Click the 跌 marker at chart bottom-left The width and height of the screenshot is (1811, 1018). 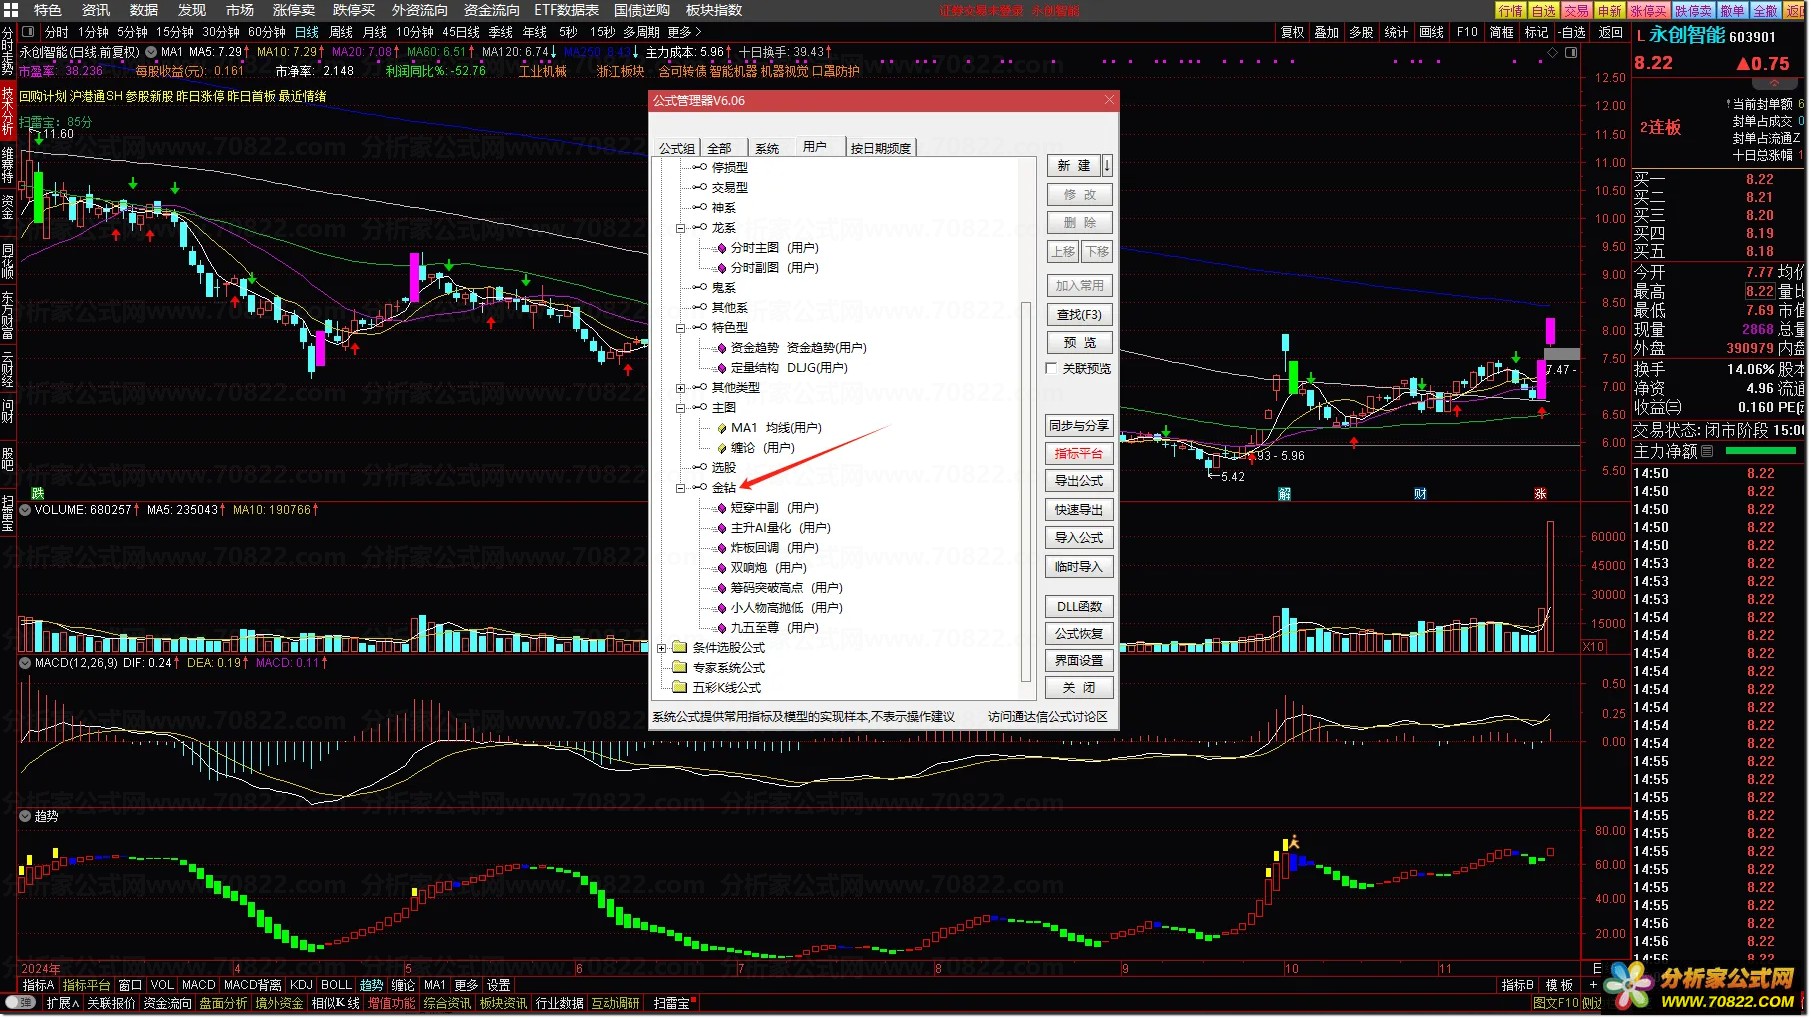[x=38, y=494]
